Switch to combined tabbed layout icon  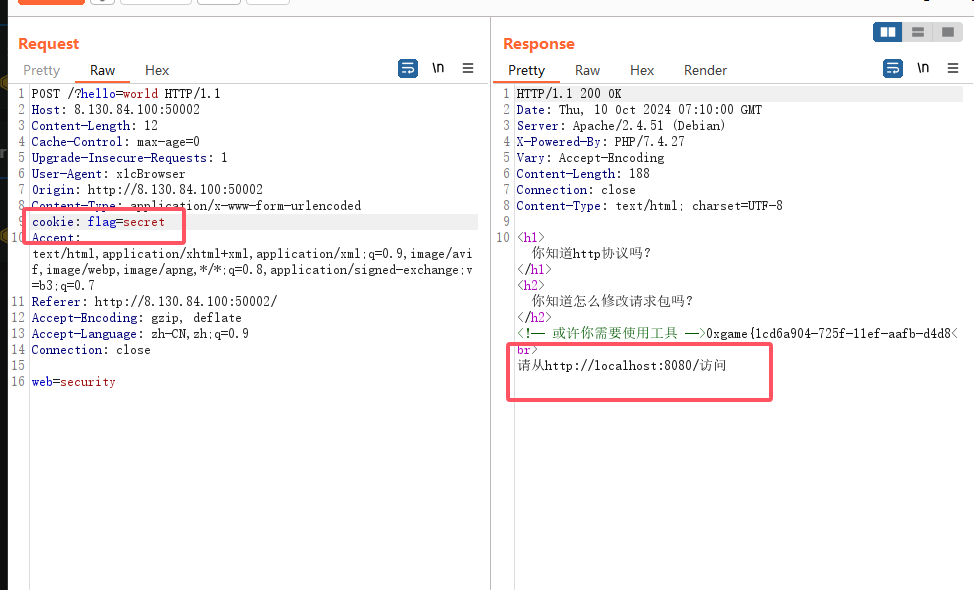coord(947,32)
